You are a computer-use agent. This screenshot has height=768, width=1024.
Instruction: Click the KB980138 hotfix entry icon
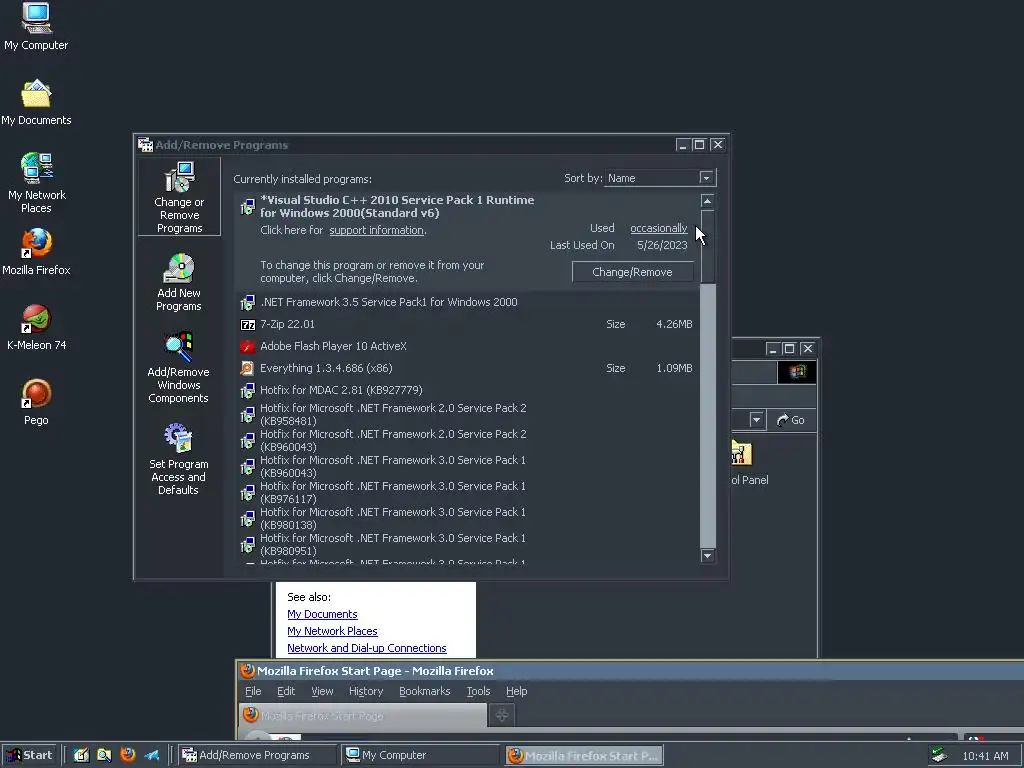[248, 519]
